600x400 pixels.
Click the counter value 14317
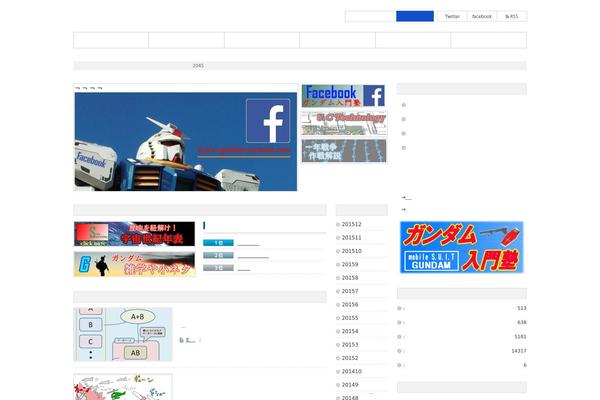(519, 351)
